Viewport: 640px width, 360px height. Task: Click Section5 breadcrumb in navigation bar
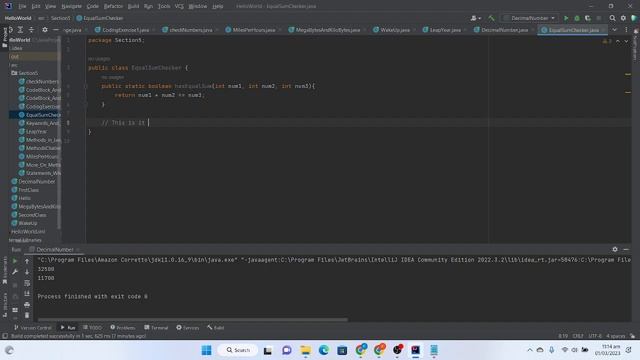tap(60, 18)
